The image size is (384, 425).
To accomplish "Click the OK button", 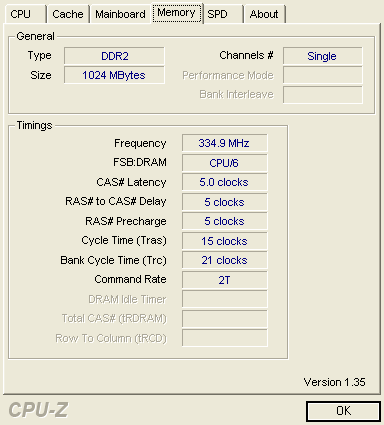I will (x=343, y=411).
